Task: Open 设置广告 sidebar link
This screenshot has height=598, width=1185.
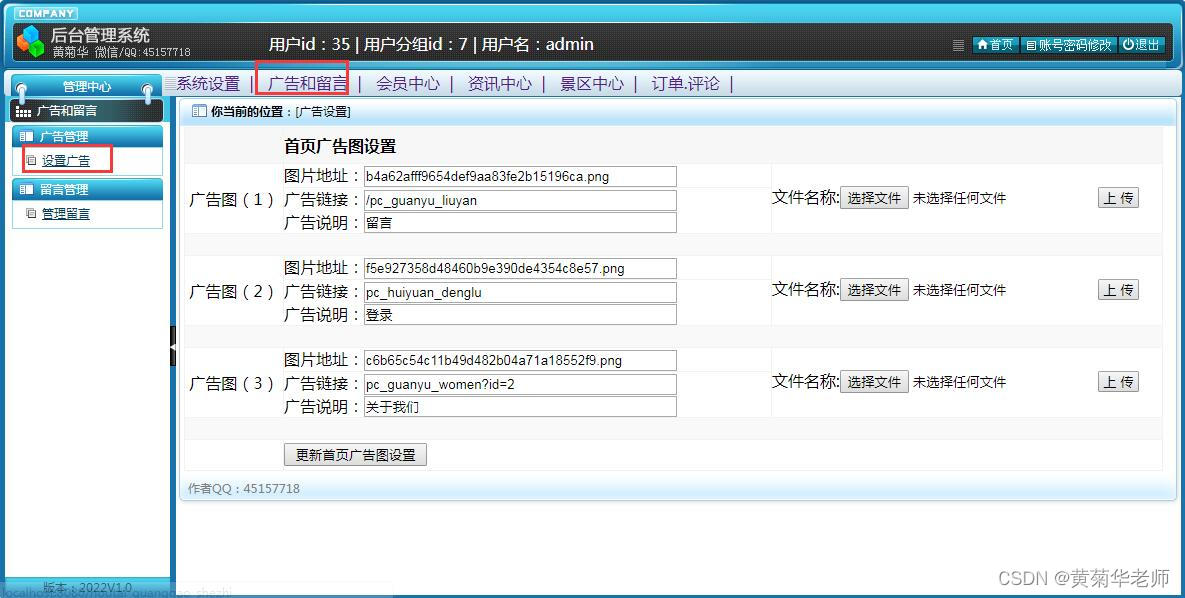Action: (x=66, y=160)
